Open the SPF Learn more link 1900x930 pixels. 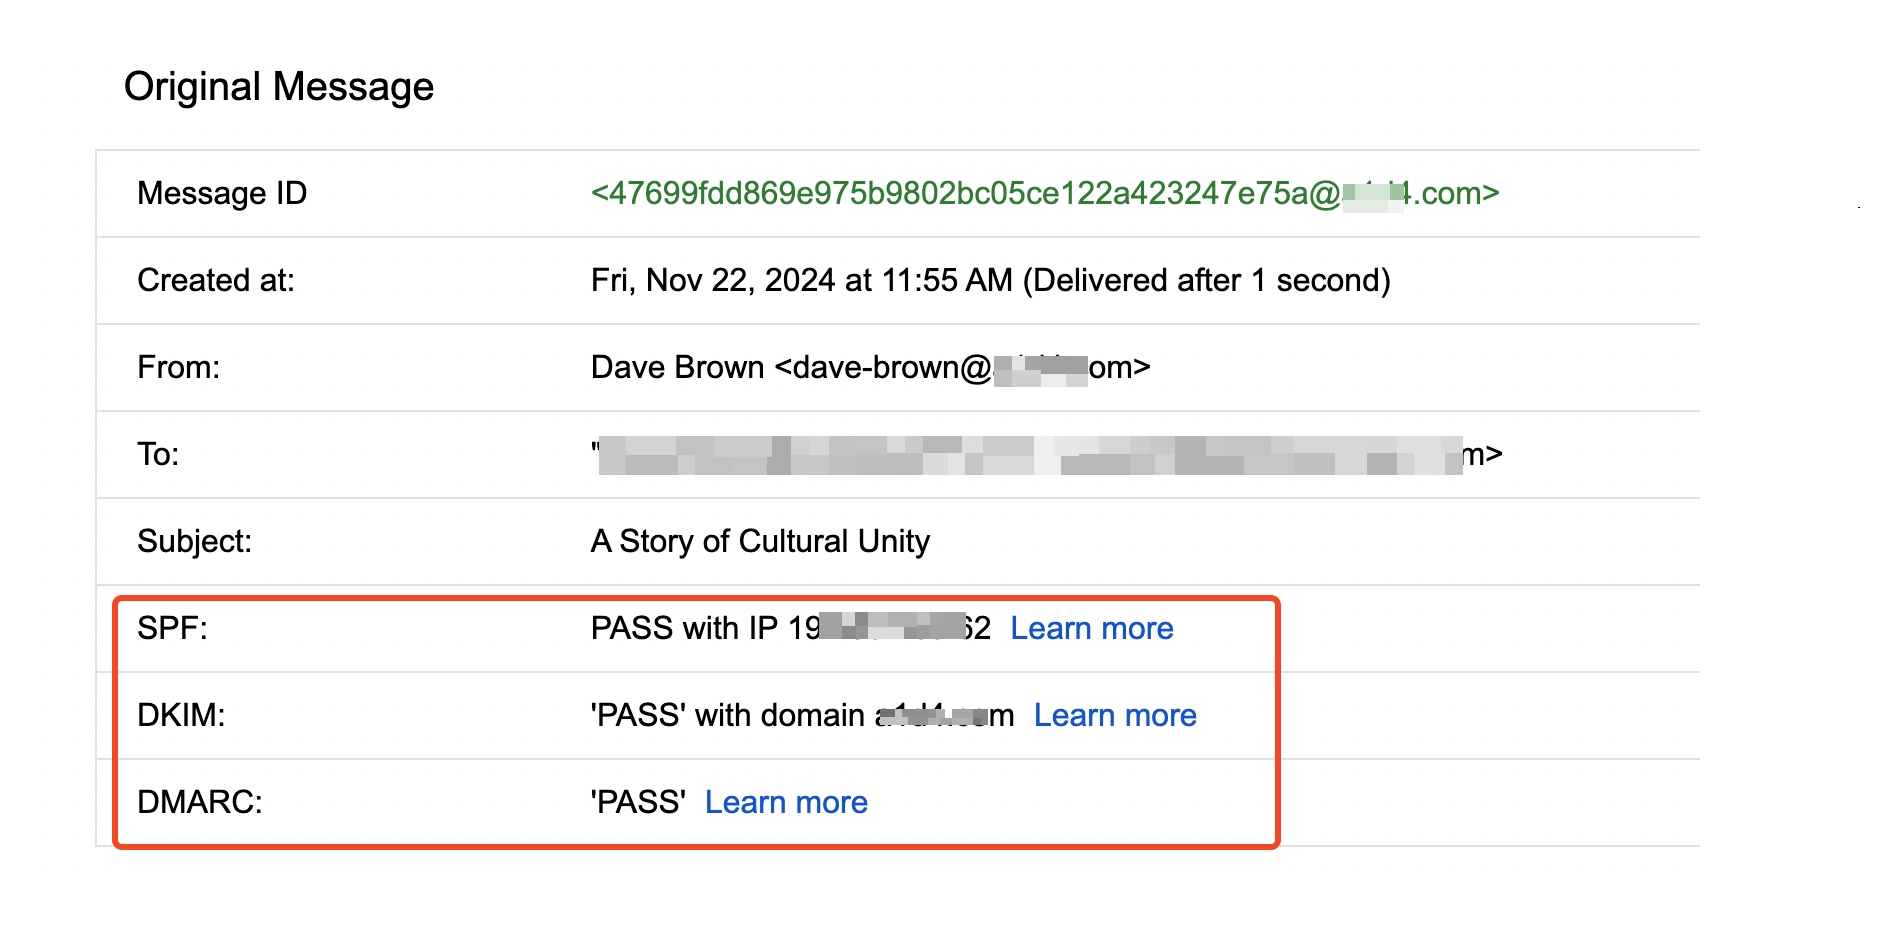click(x=1091, y=628)
